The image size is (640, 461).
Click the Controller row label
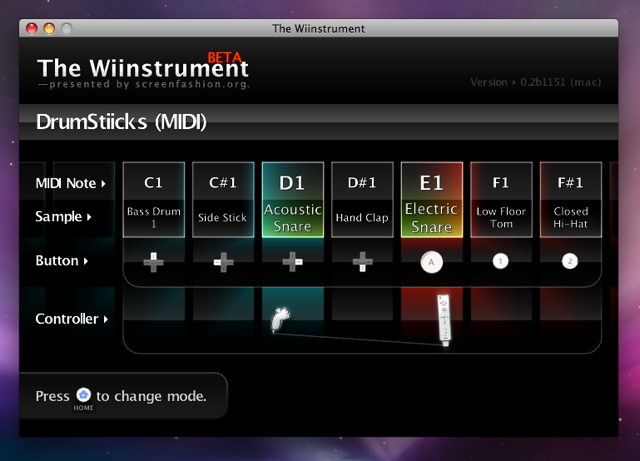(x=71, y=319)
